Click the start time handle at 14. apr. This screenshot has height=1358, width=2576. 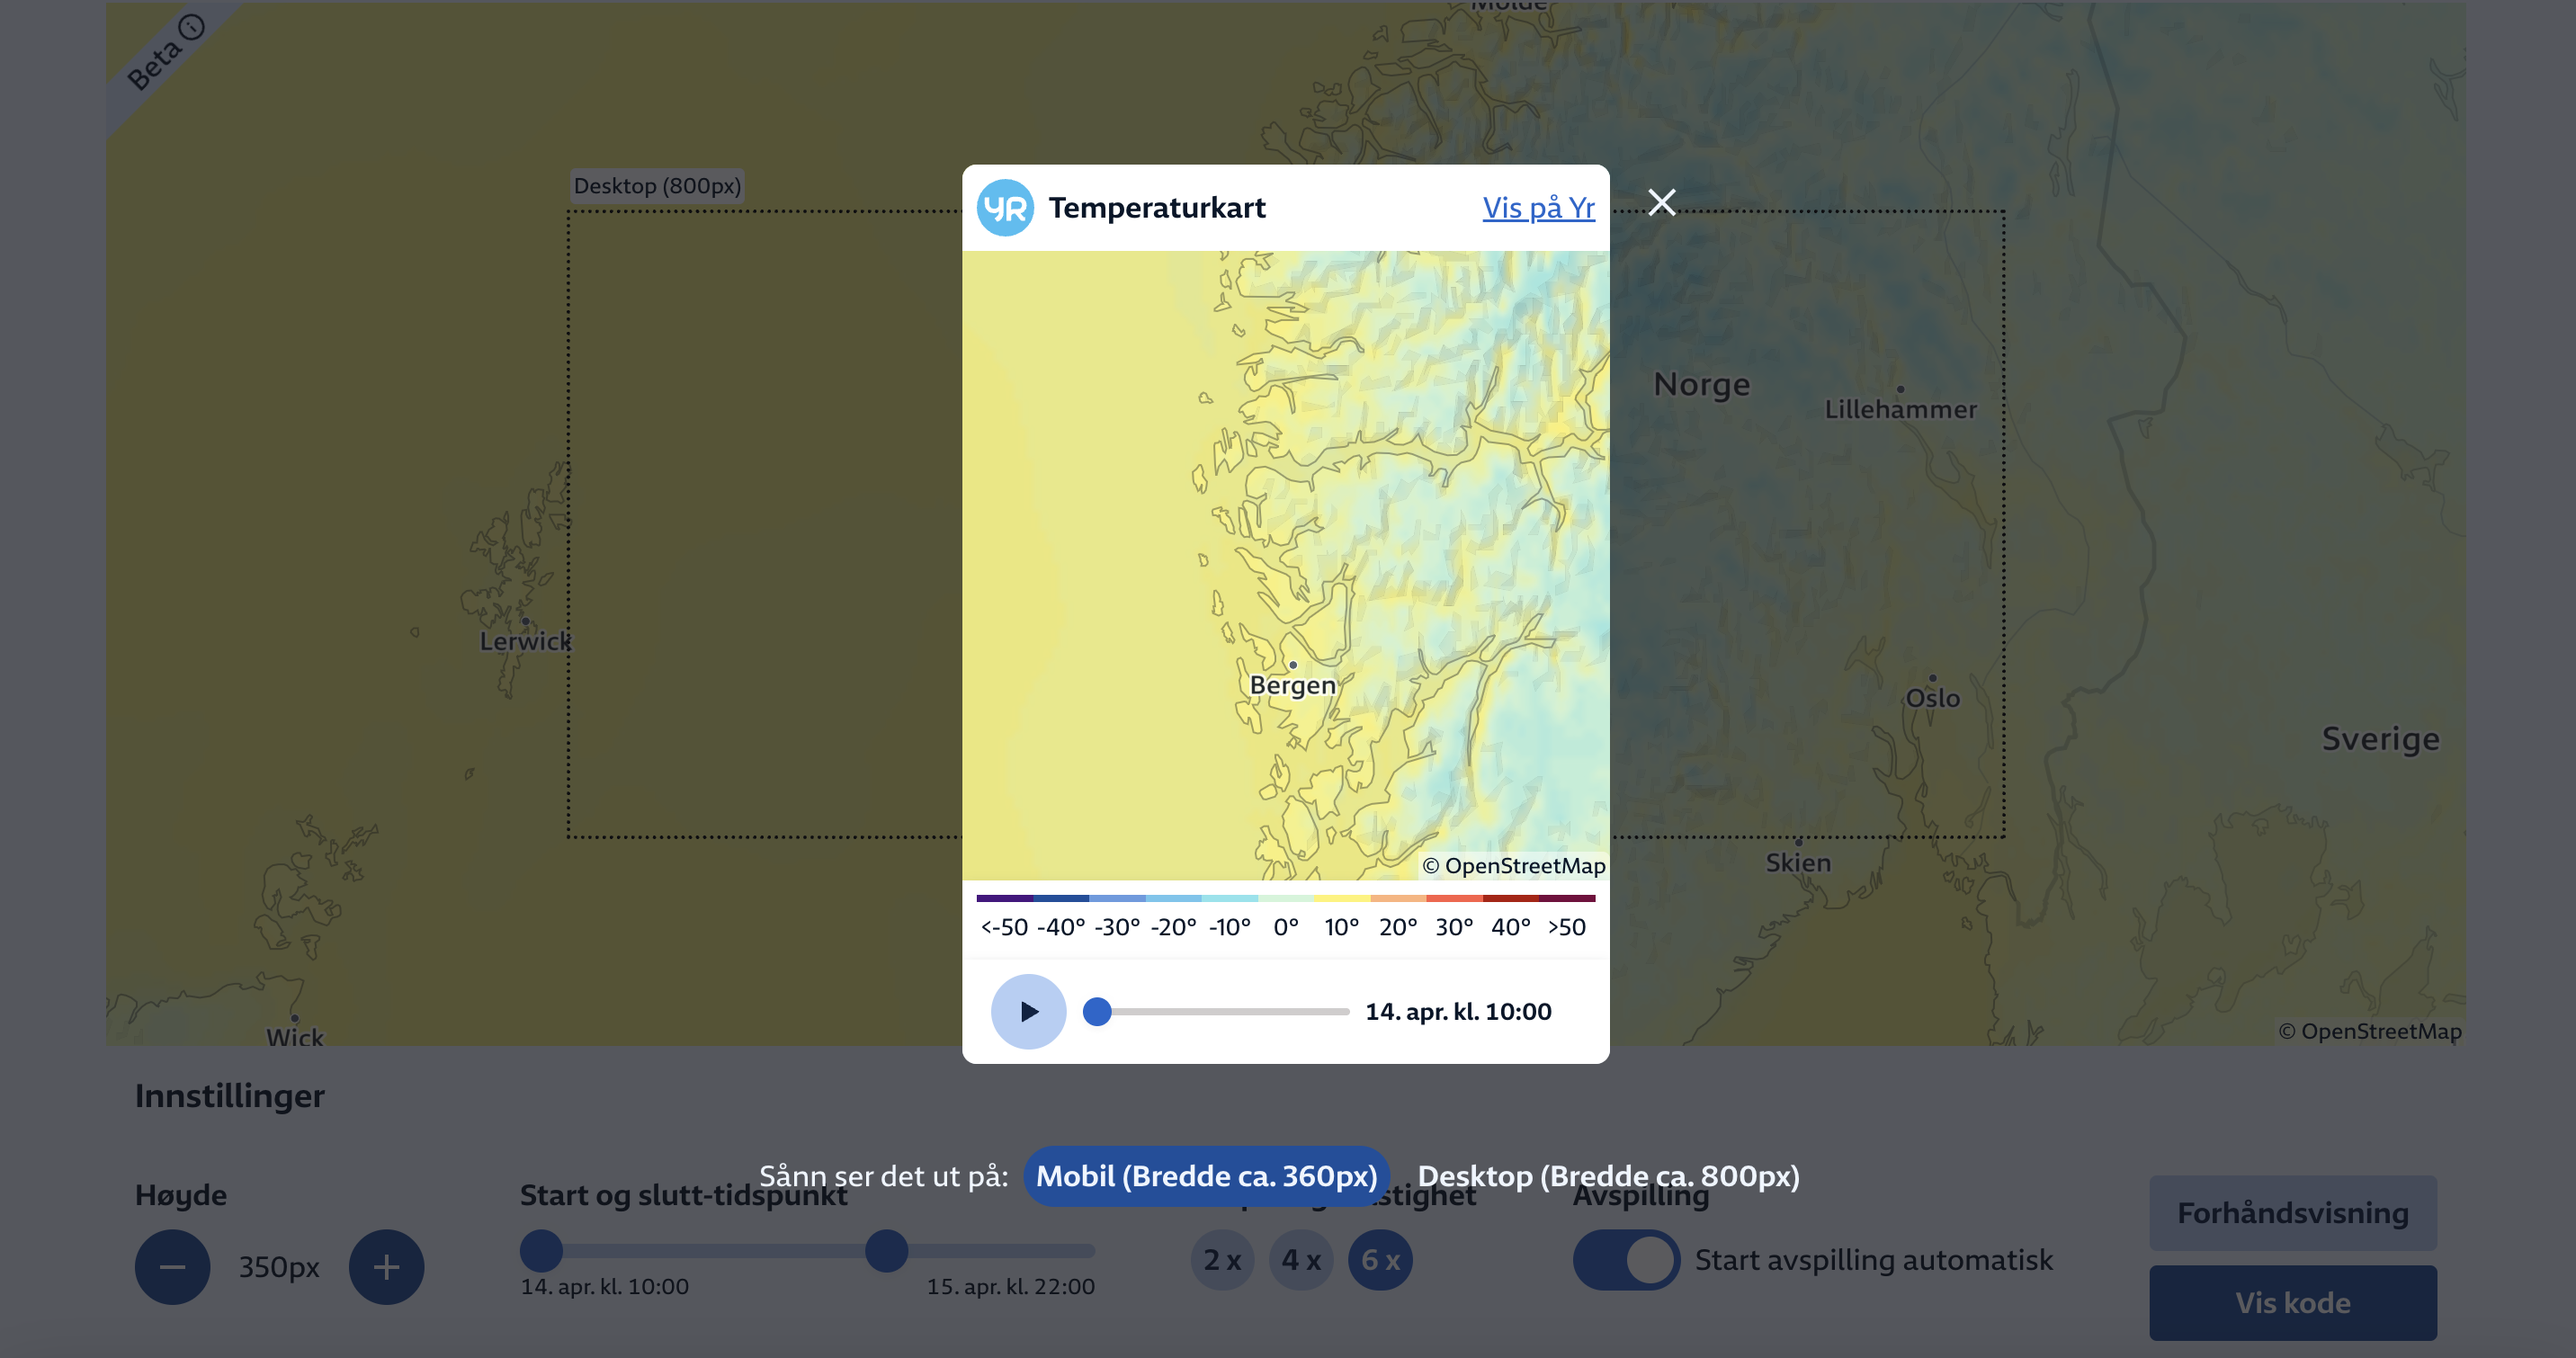coord(541,1251)
